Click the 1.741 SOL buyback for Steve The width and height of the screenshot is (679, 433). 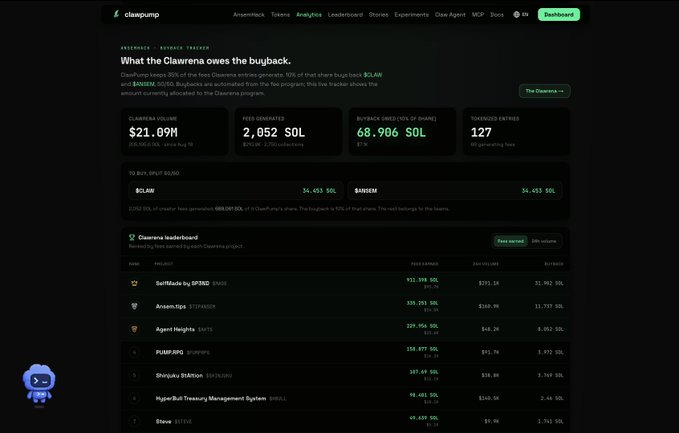pyautogui.click(x=550, y=421)
